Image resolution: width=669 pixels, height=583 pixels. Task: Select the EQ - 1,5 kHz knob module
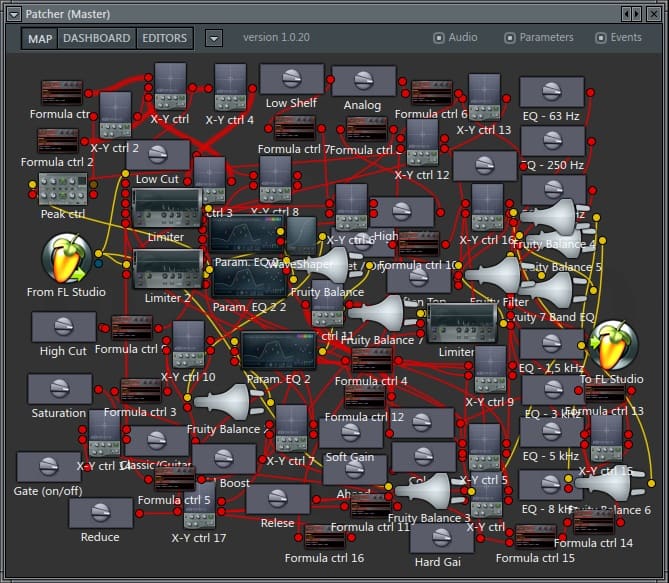552,344
